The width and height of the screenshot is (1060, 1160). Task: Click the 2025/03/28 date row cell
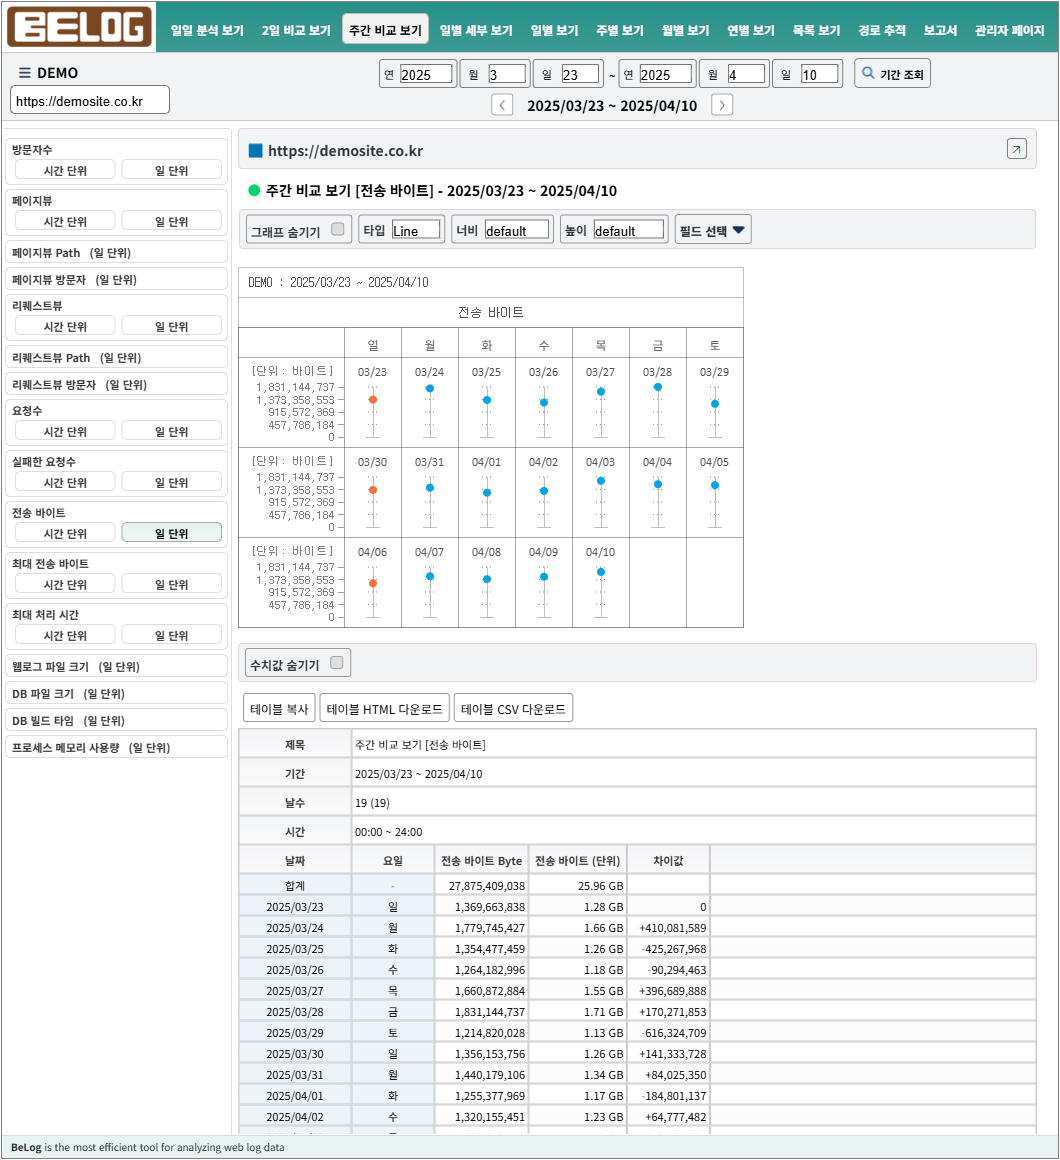[295, 1011]
